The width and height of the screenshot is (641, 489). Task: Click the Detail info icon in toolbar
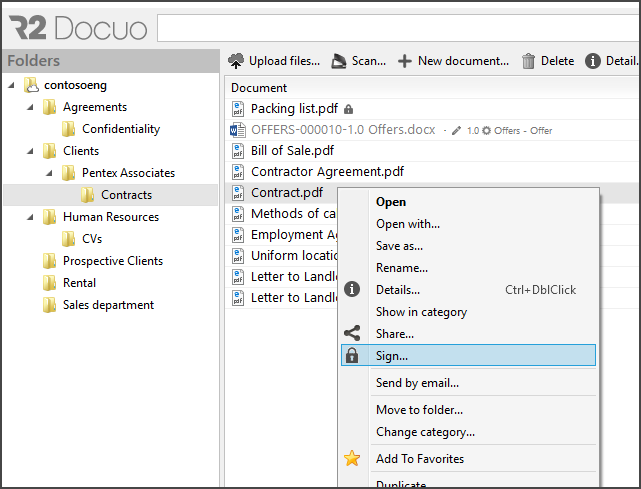click(593, 61)
